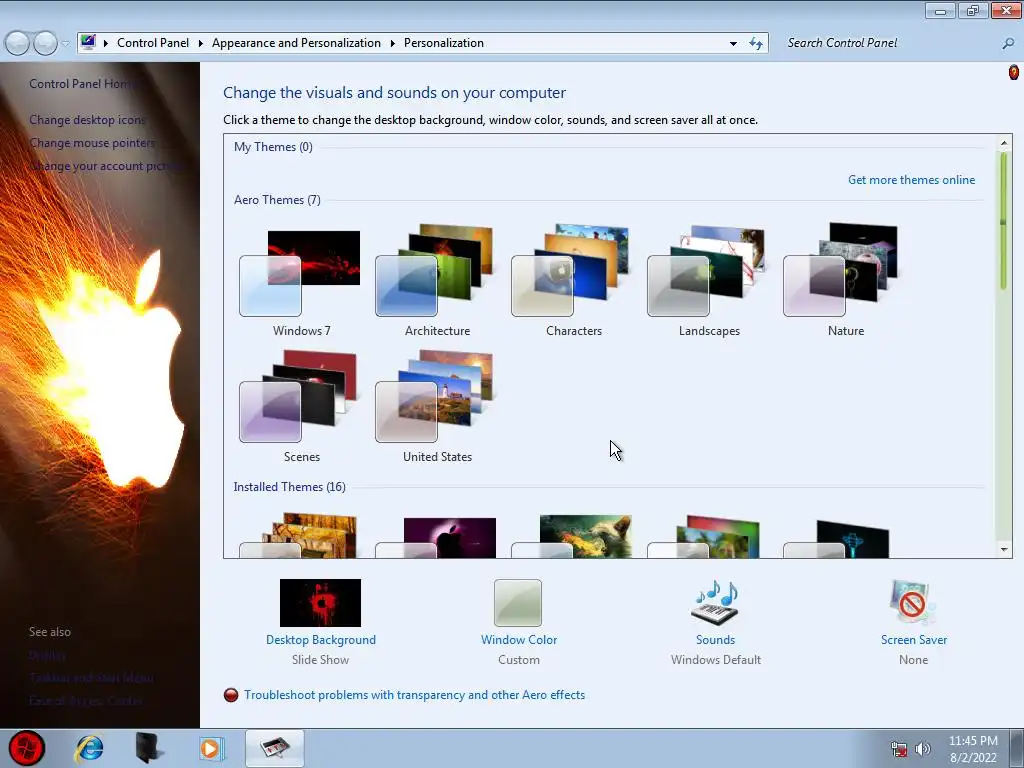Refresh the address bar location
Image resolution: width=1024 pixels, height=768 pixels.
tap(756, 43)
